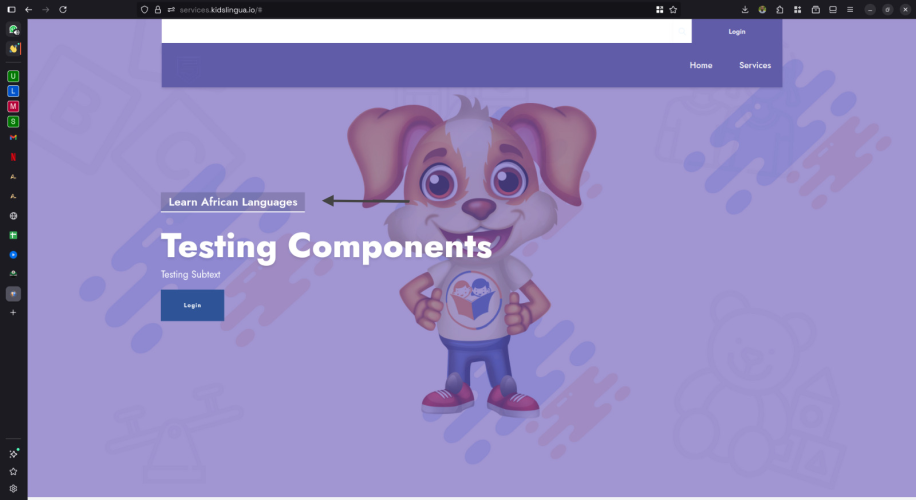Open the Netflix sidebar tab
This screenshot has width=916, height=500.
(13, 157)
